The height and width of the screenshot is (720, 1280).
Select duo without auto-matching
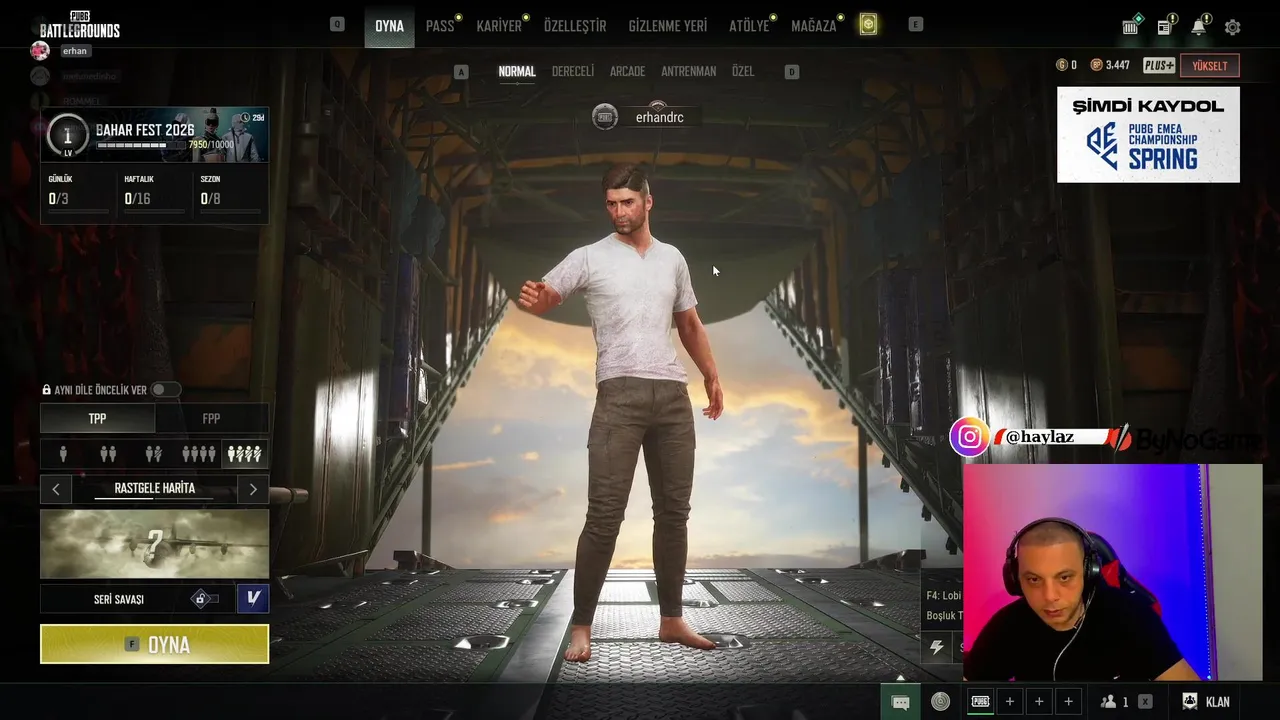click(x=153, y=454)
